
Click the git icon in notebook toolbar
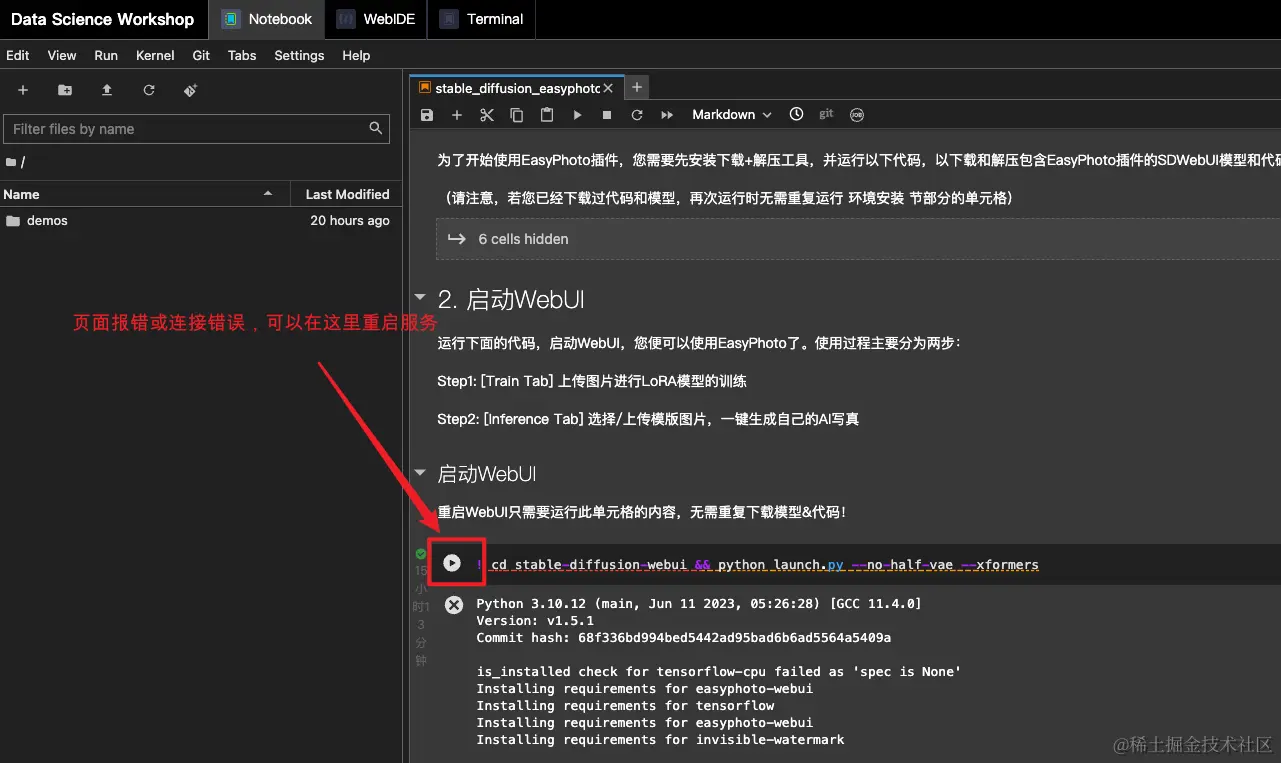[826, 114]
